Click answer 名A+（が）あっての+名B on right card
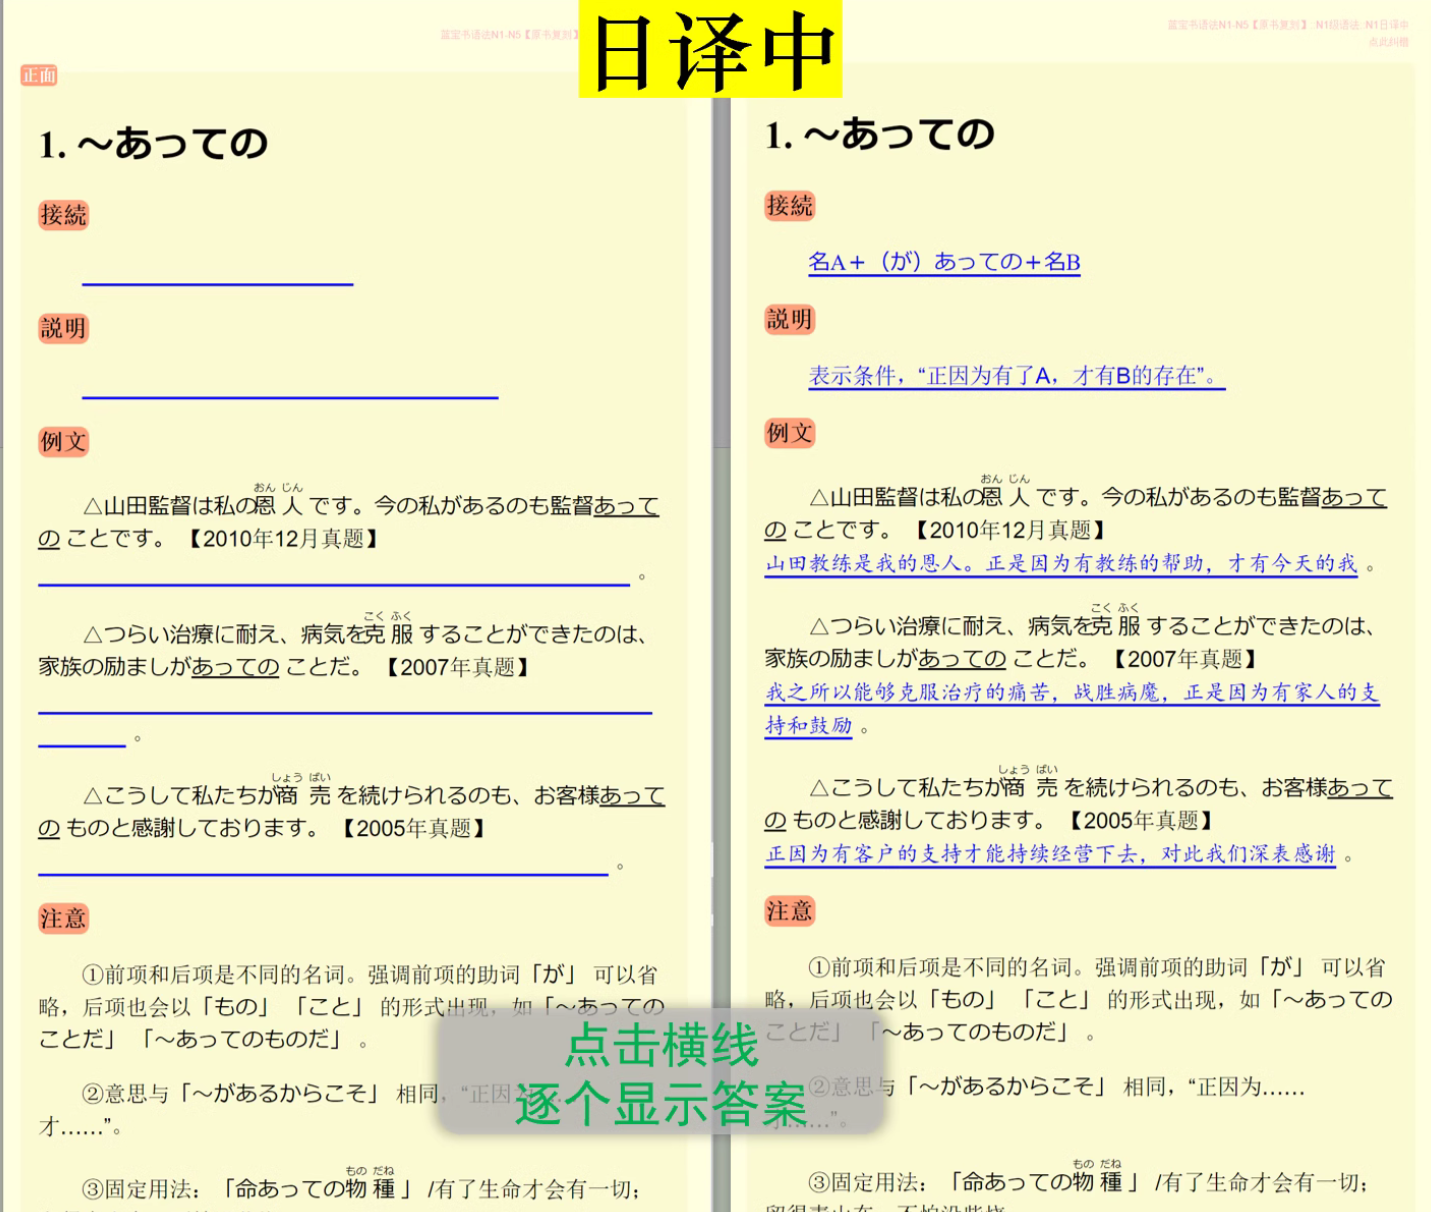The image size is (1431, 1212). coord(944,262)
